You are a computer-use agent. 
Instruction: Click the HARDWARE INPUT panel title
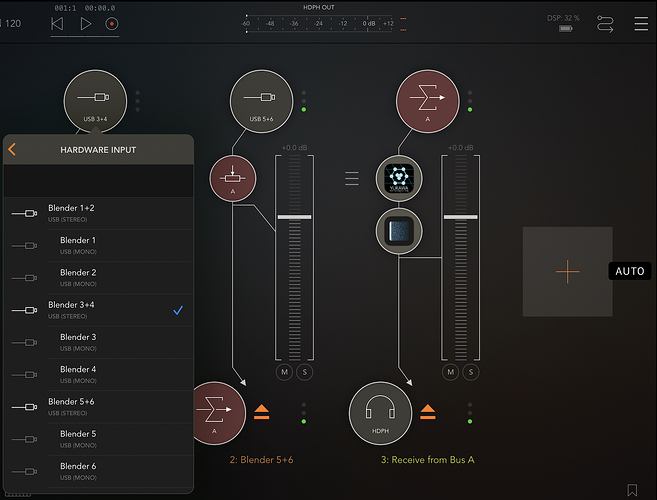[x=98, y=150]
